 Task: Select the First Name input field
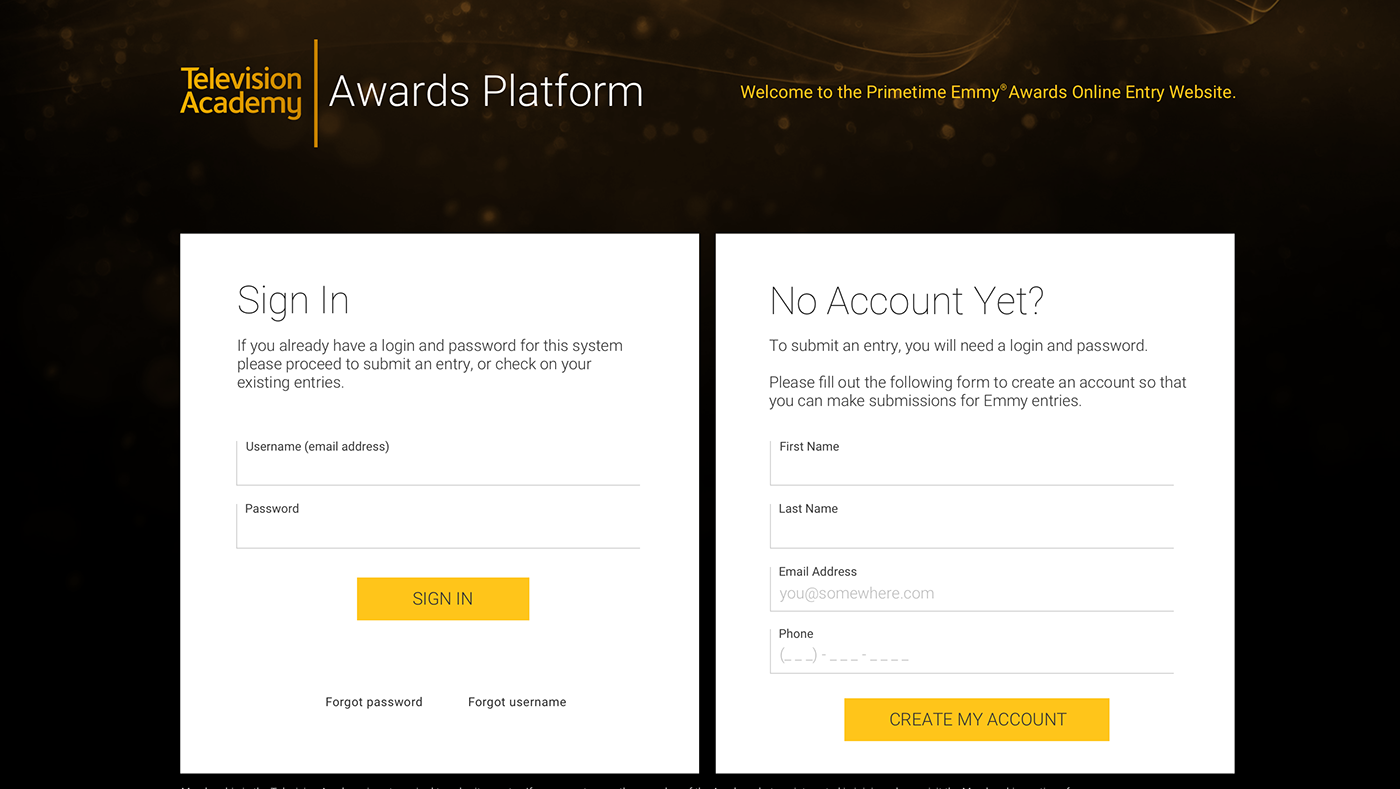pyautogui.click(x=972, y=463)
